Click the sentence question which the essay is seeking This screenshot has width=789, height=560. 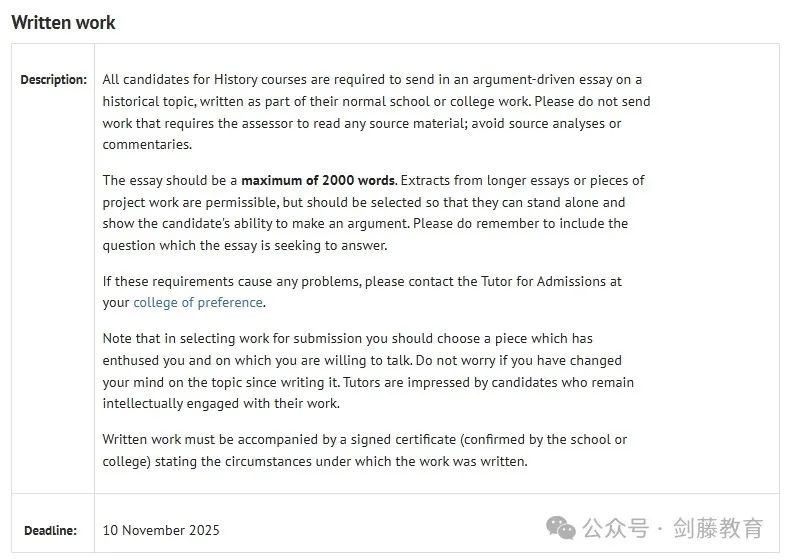245,246
